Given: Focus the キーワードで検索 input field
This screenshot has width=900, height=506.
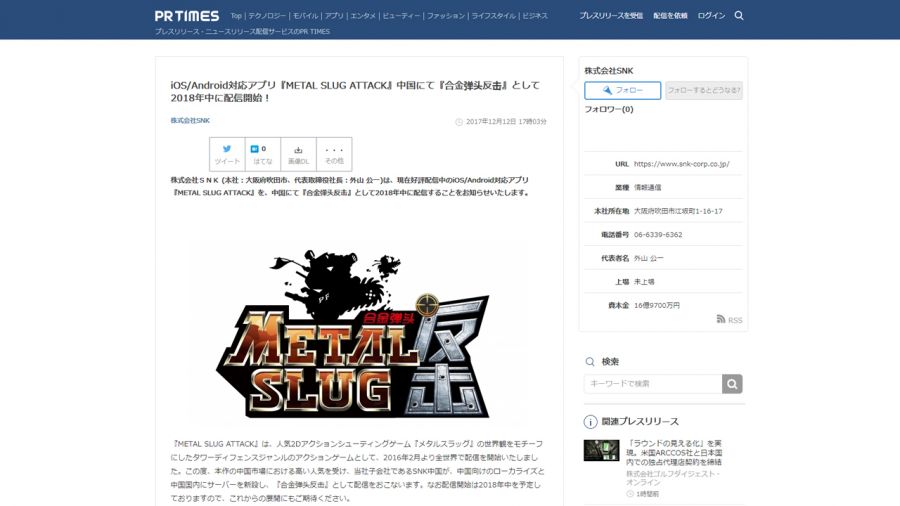Looking at the screenshot, I should pyautogui.click(x=653, y=384).
